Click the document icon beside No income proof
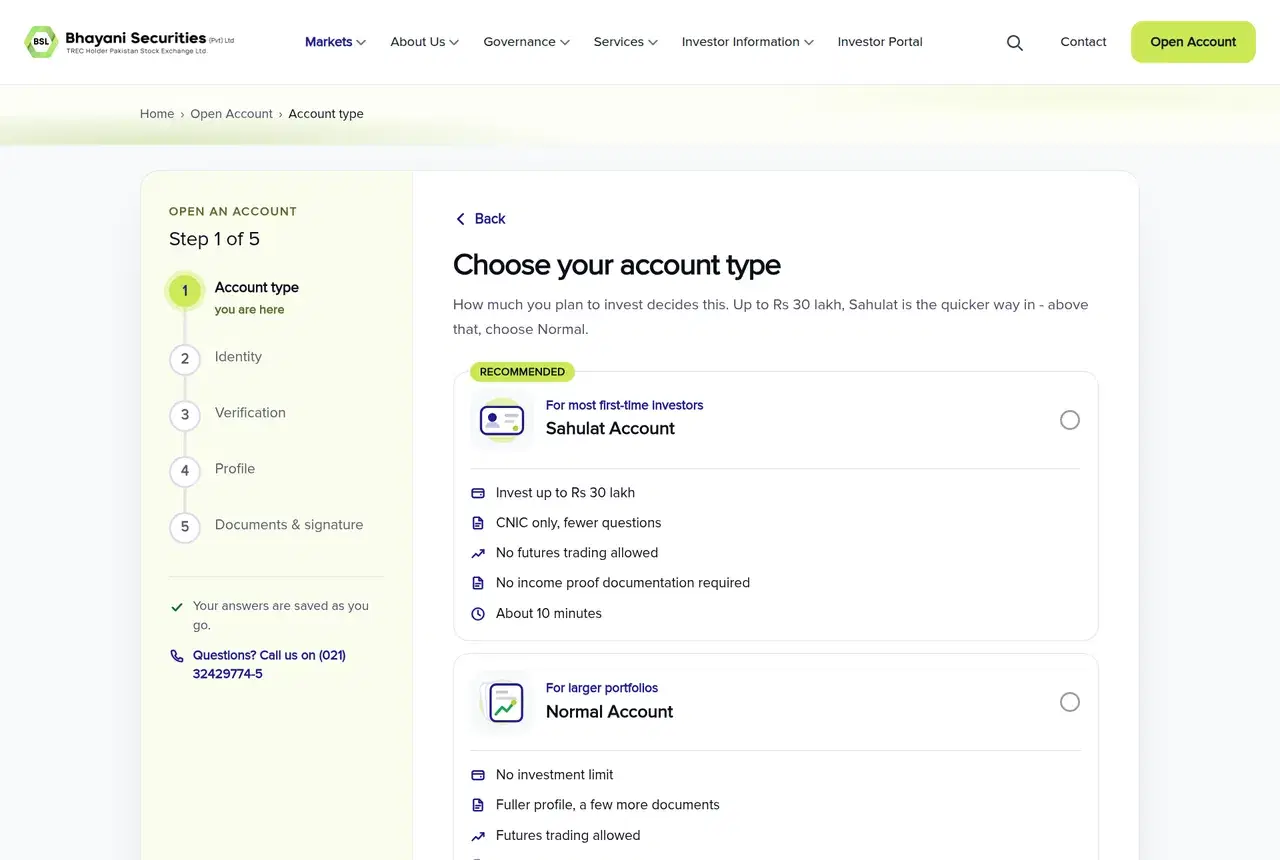This screenshot has width=1280, height=860. [478, 583]
